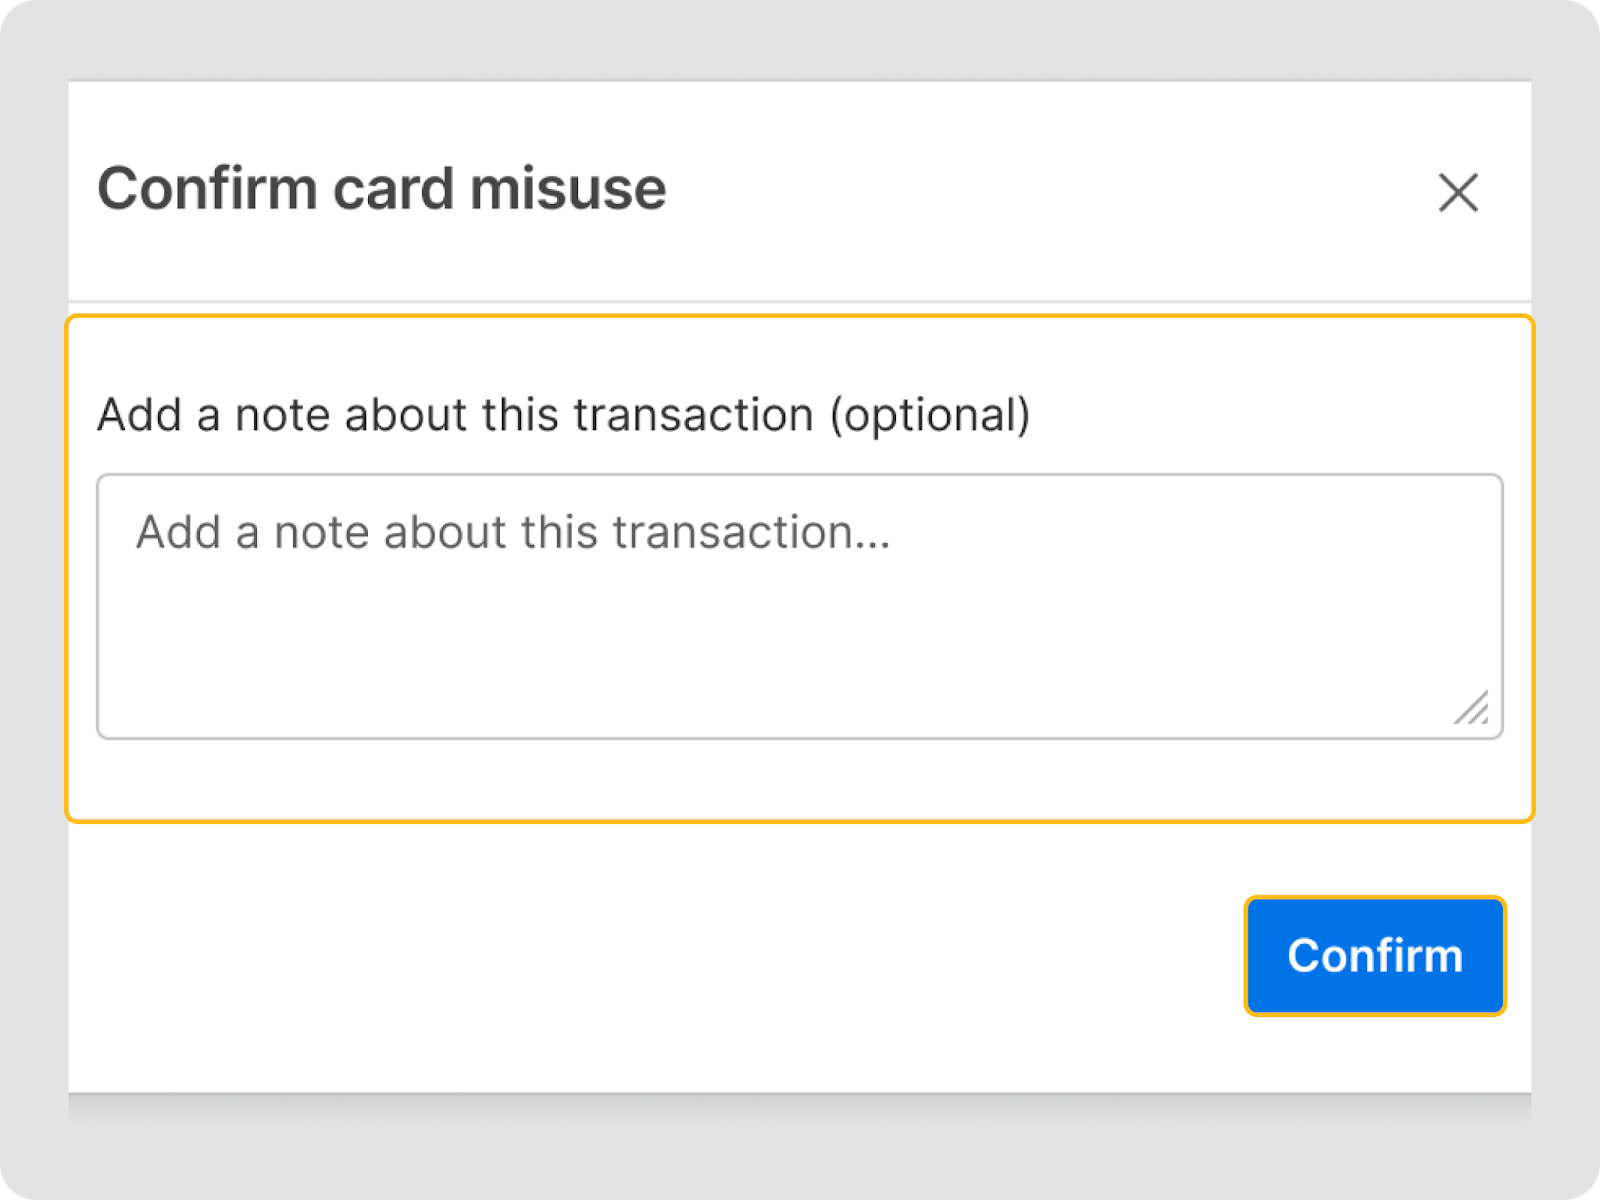The height and width of the screenshot is (1200, 1600).
Task: Dismiss the dialog using the X icon
Action: click(x=1458, y=192)
